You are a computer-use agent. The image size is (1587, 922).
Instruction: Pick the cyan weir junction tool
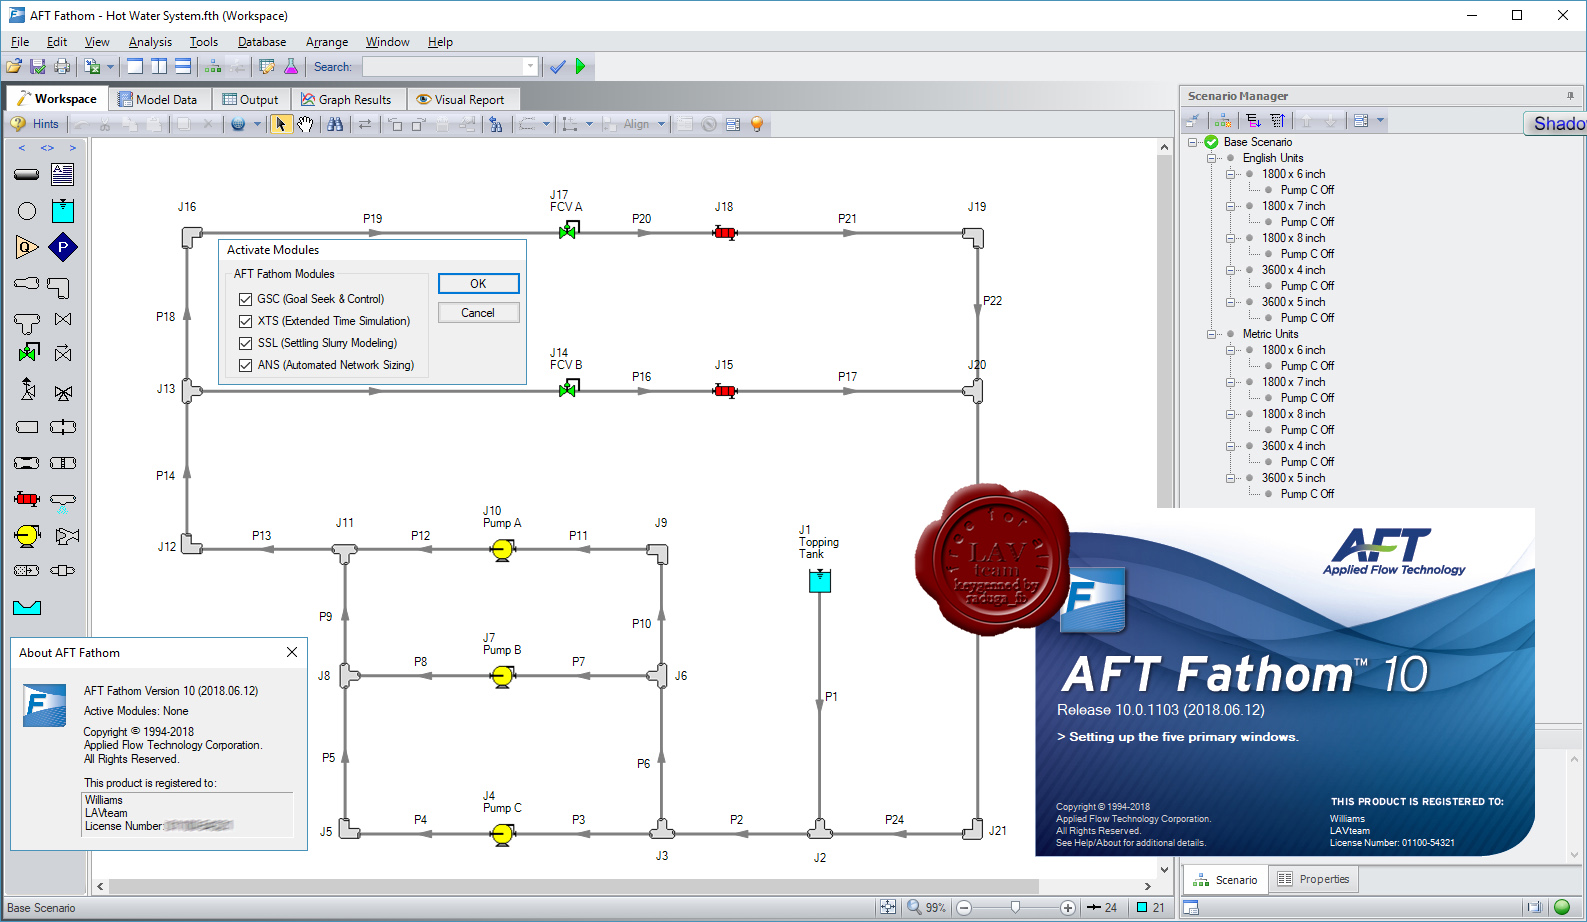tap(27, 607)
